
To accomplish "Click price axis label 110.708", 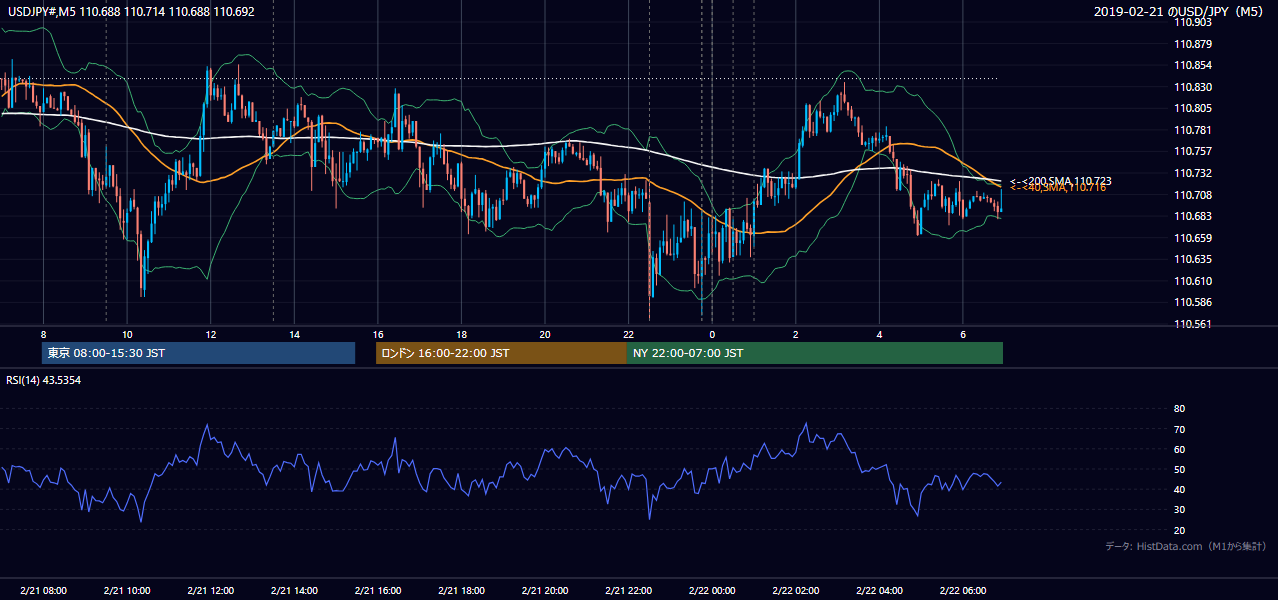I will coord(1193,195).
